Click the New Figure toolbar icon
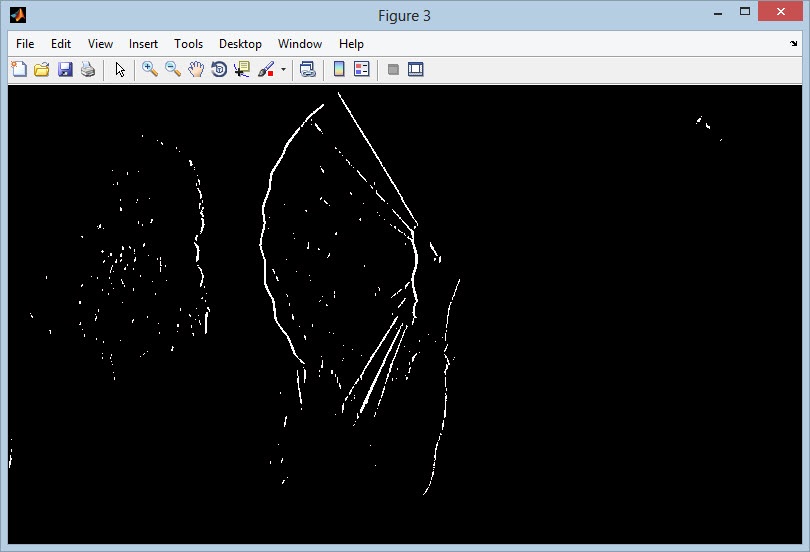Image resolution: width=810 pixels, height=552 pixels. tap(19, 69)
